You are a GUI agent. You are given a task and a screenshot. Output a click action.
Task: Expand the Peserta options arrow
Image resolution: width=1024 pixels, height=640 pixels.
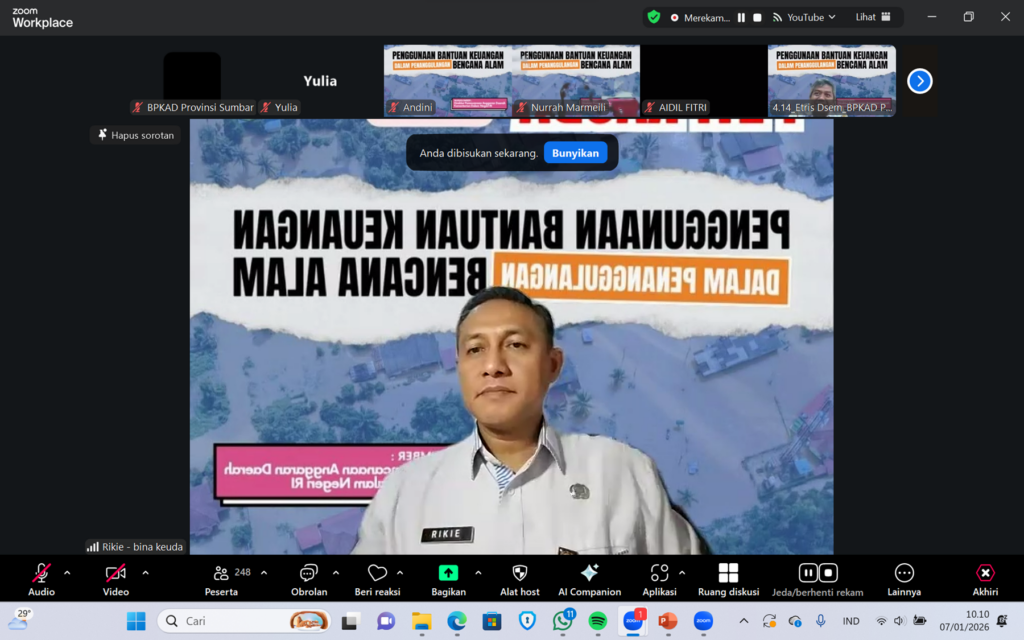[x=264, y=573]
